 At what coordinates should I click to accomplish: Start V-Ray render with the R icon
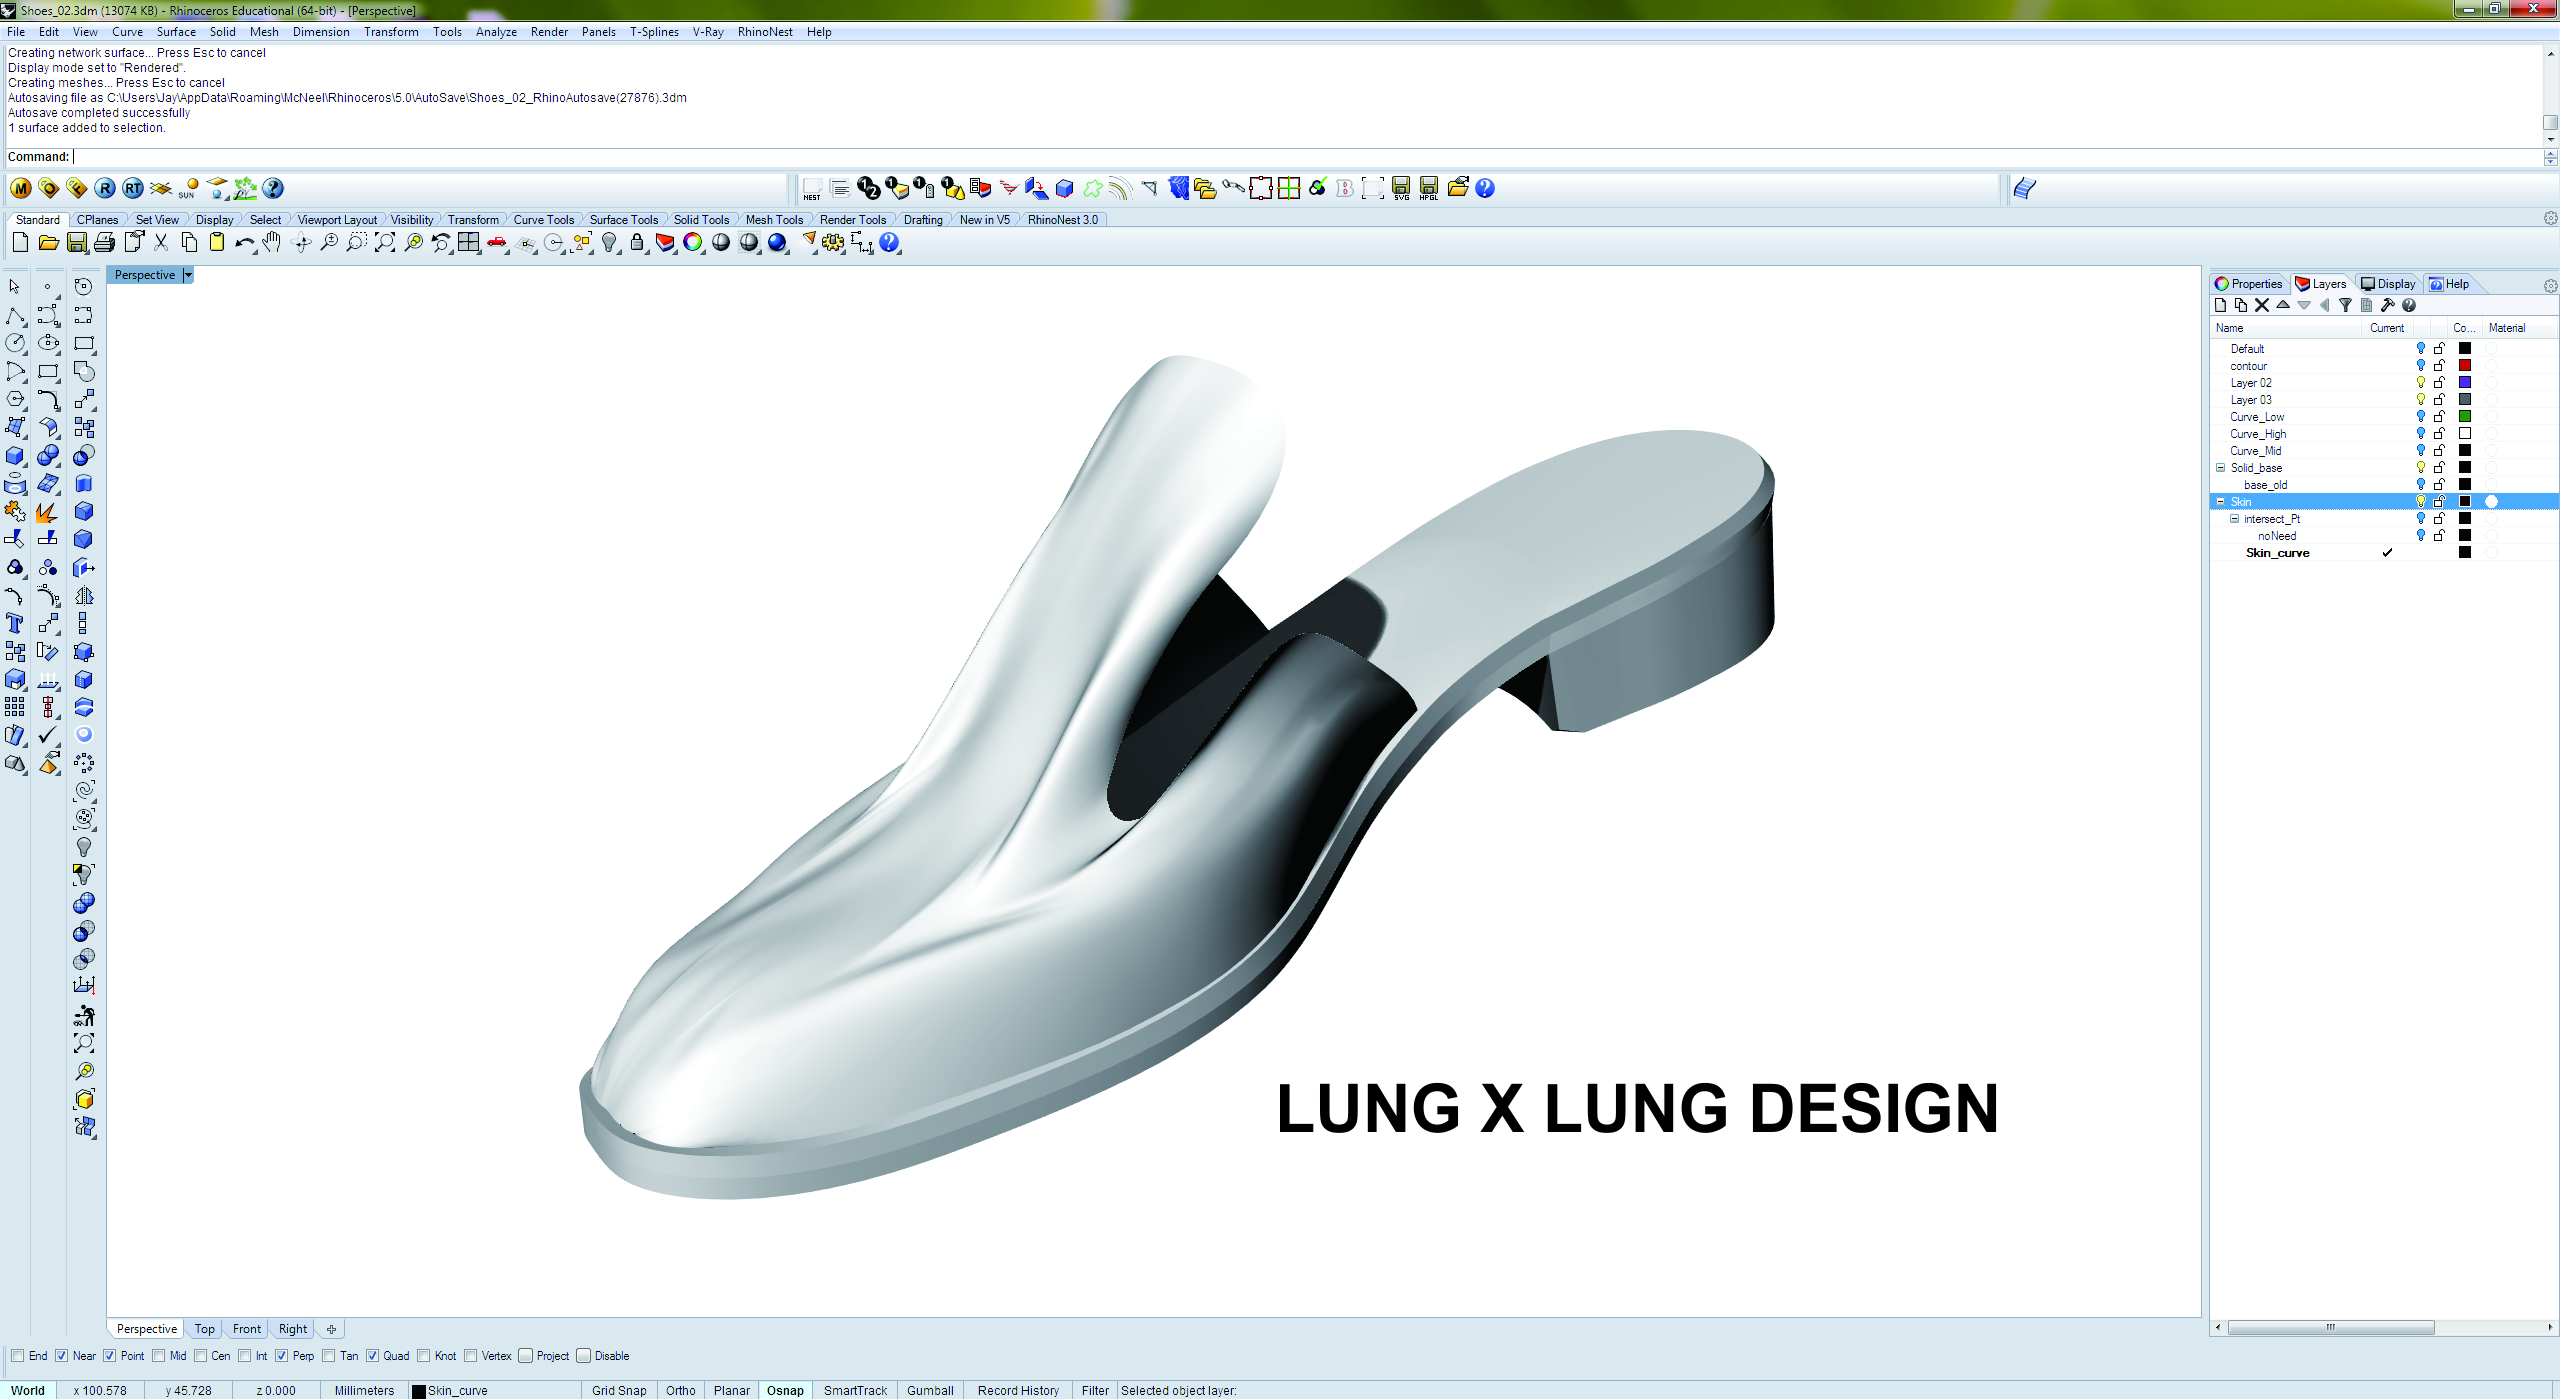(x=105, y=188)
